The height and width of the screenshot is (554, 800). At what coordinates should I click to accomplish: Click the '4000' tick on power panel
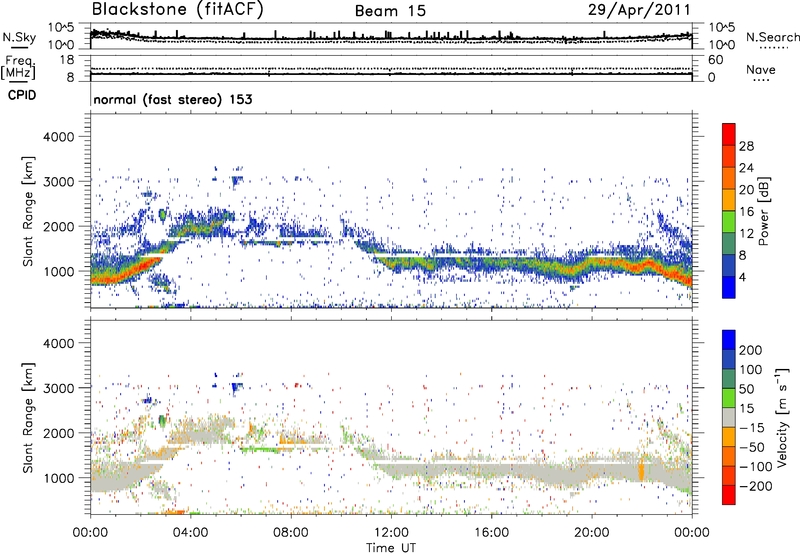[x=59, y=137]
